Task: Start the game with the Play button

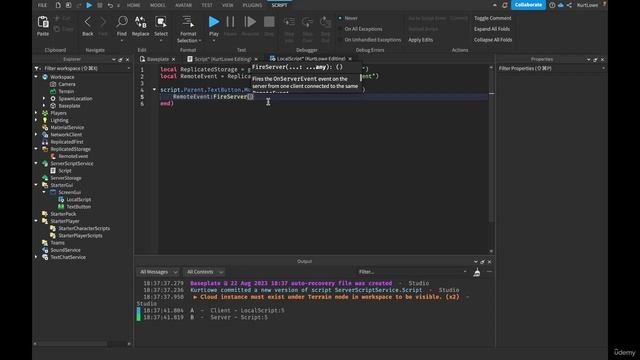Action: tap(213, 22)
